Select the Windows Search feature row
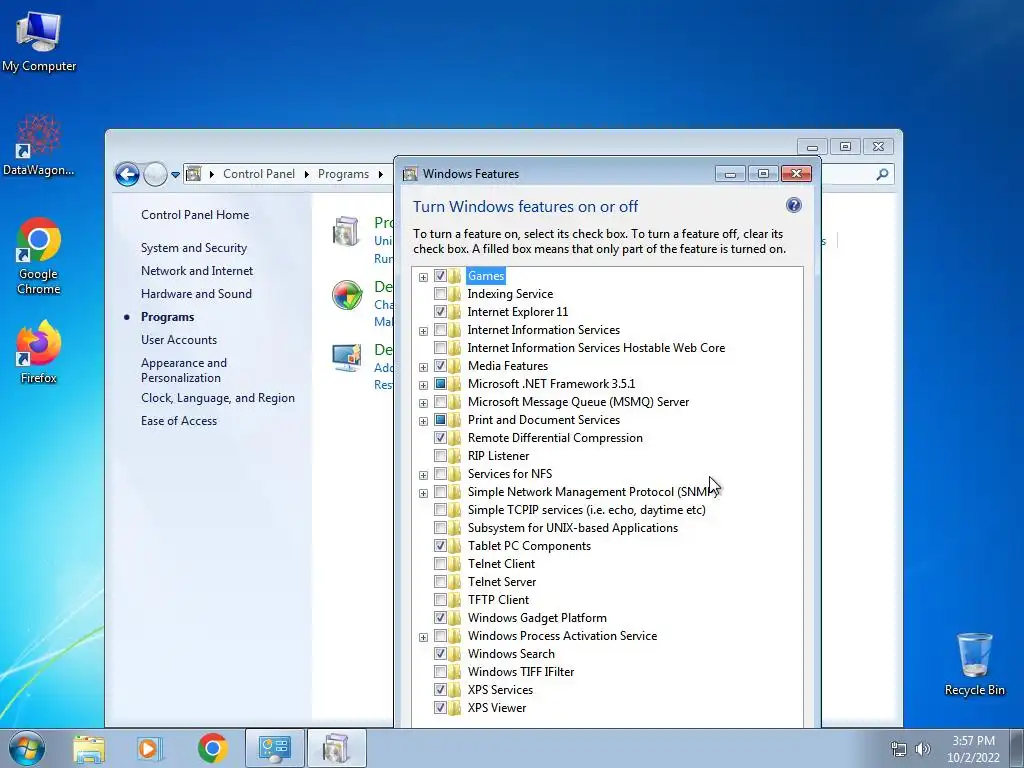This screenshot has width=1024, height=768. [511, 654]
